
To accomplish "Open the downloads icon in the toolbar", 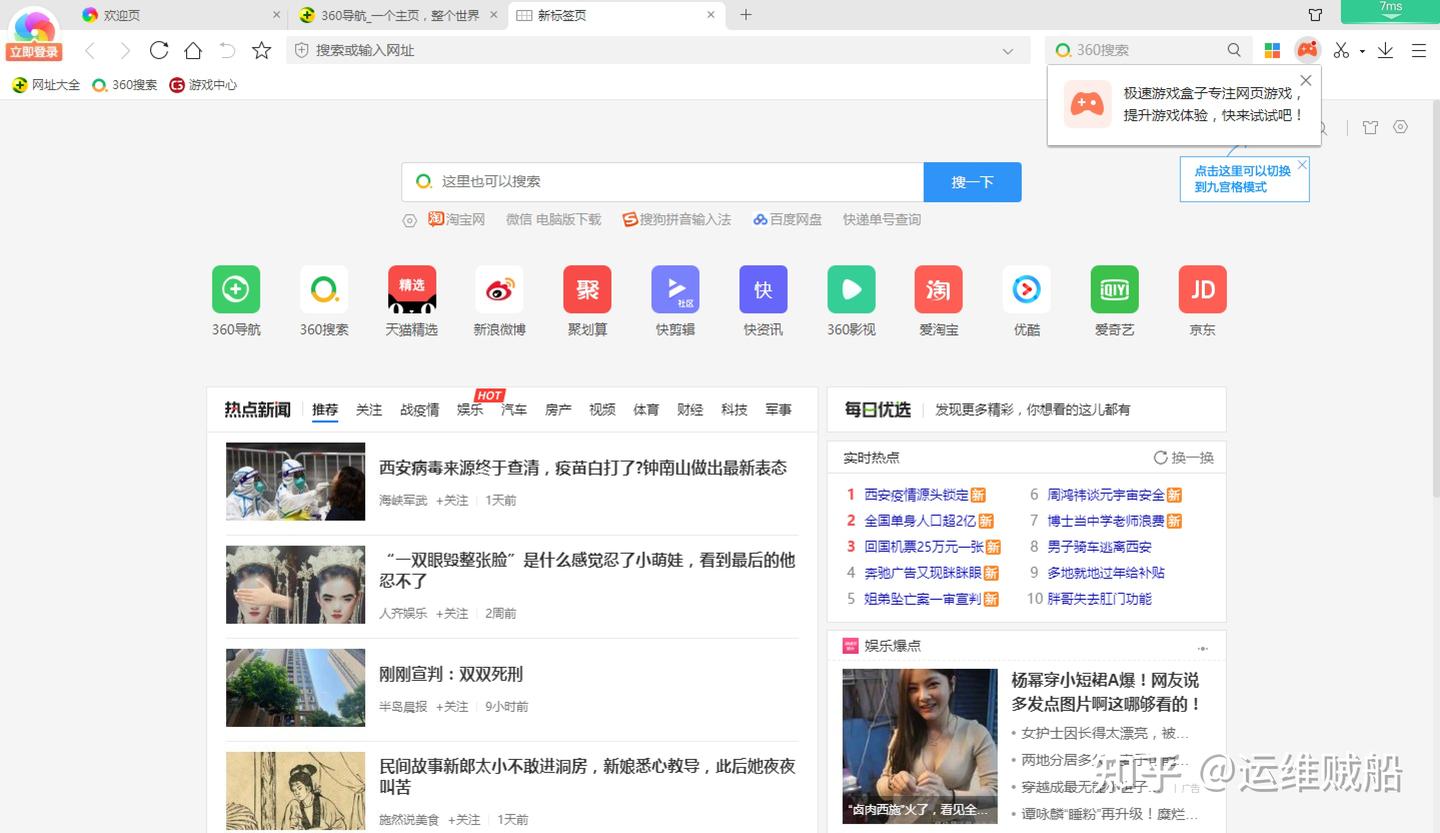I will (x=1385, y=50).
